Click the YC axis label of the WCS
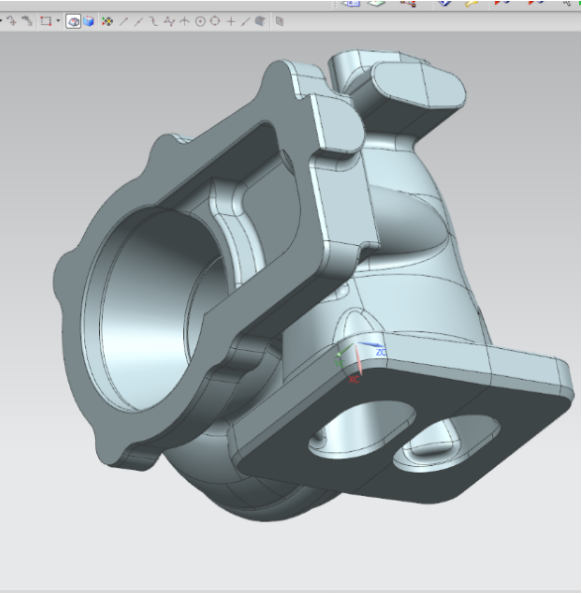Image resolution: width=582 pixels, height=594 pixels. pyautogui.click(x=339, y=363)
